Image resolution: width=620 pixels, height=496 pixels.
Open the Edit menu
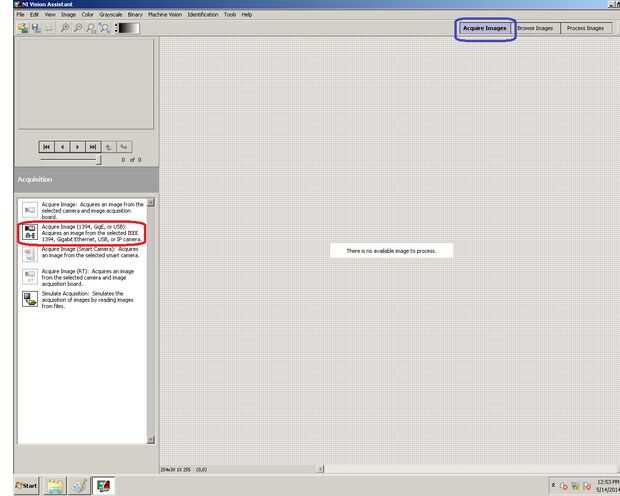pyautogui.click(x=34, y=15)
